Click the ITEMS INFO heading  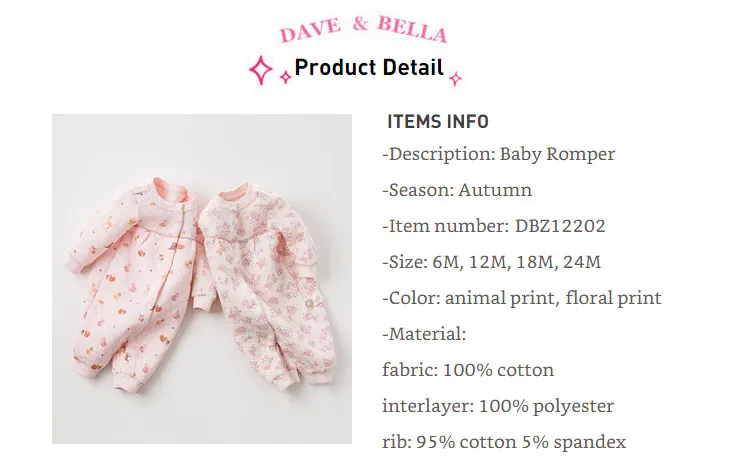[x=438, y=121]
